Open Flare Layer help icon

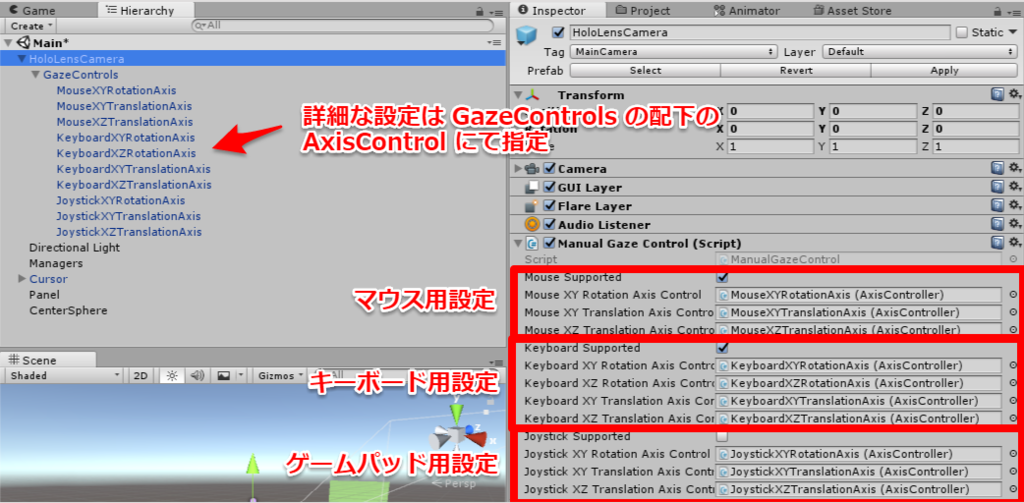[998, 206]
